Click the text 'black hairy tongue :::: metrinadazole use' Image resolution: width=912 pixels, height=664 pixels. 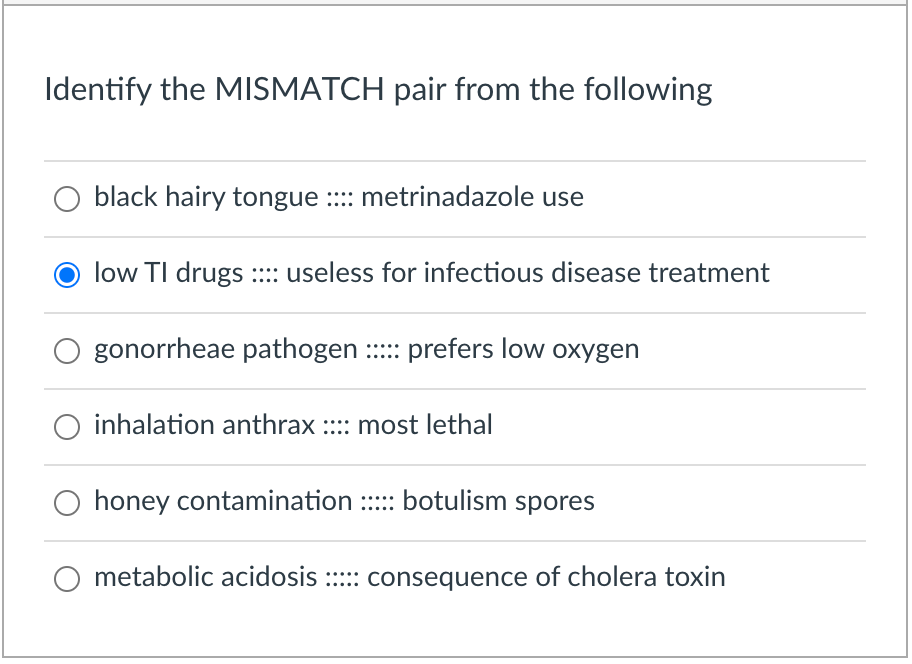339,198
